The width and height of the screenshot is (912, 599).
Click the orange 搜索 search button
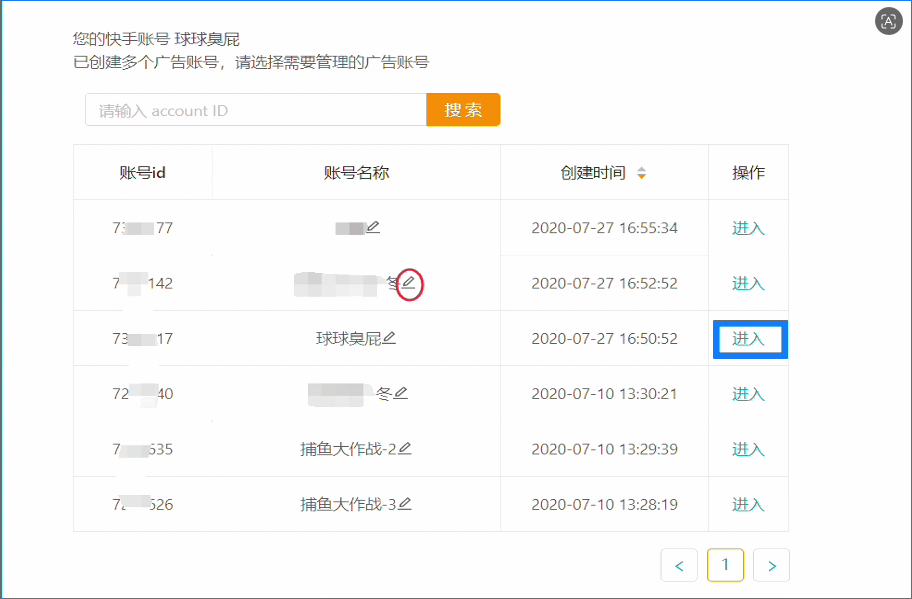click(x=463, y=110)
